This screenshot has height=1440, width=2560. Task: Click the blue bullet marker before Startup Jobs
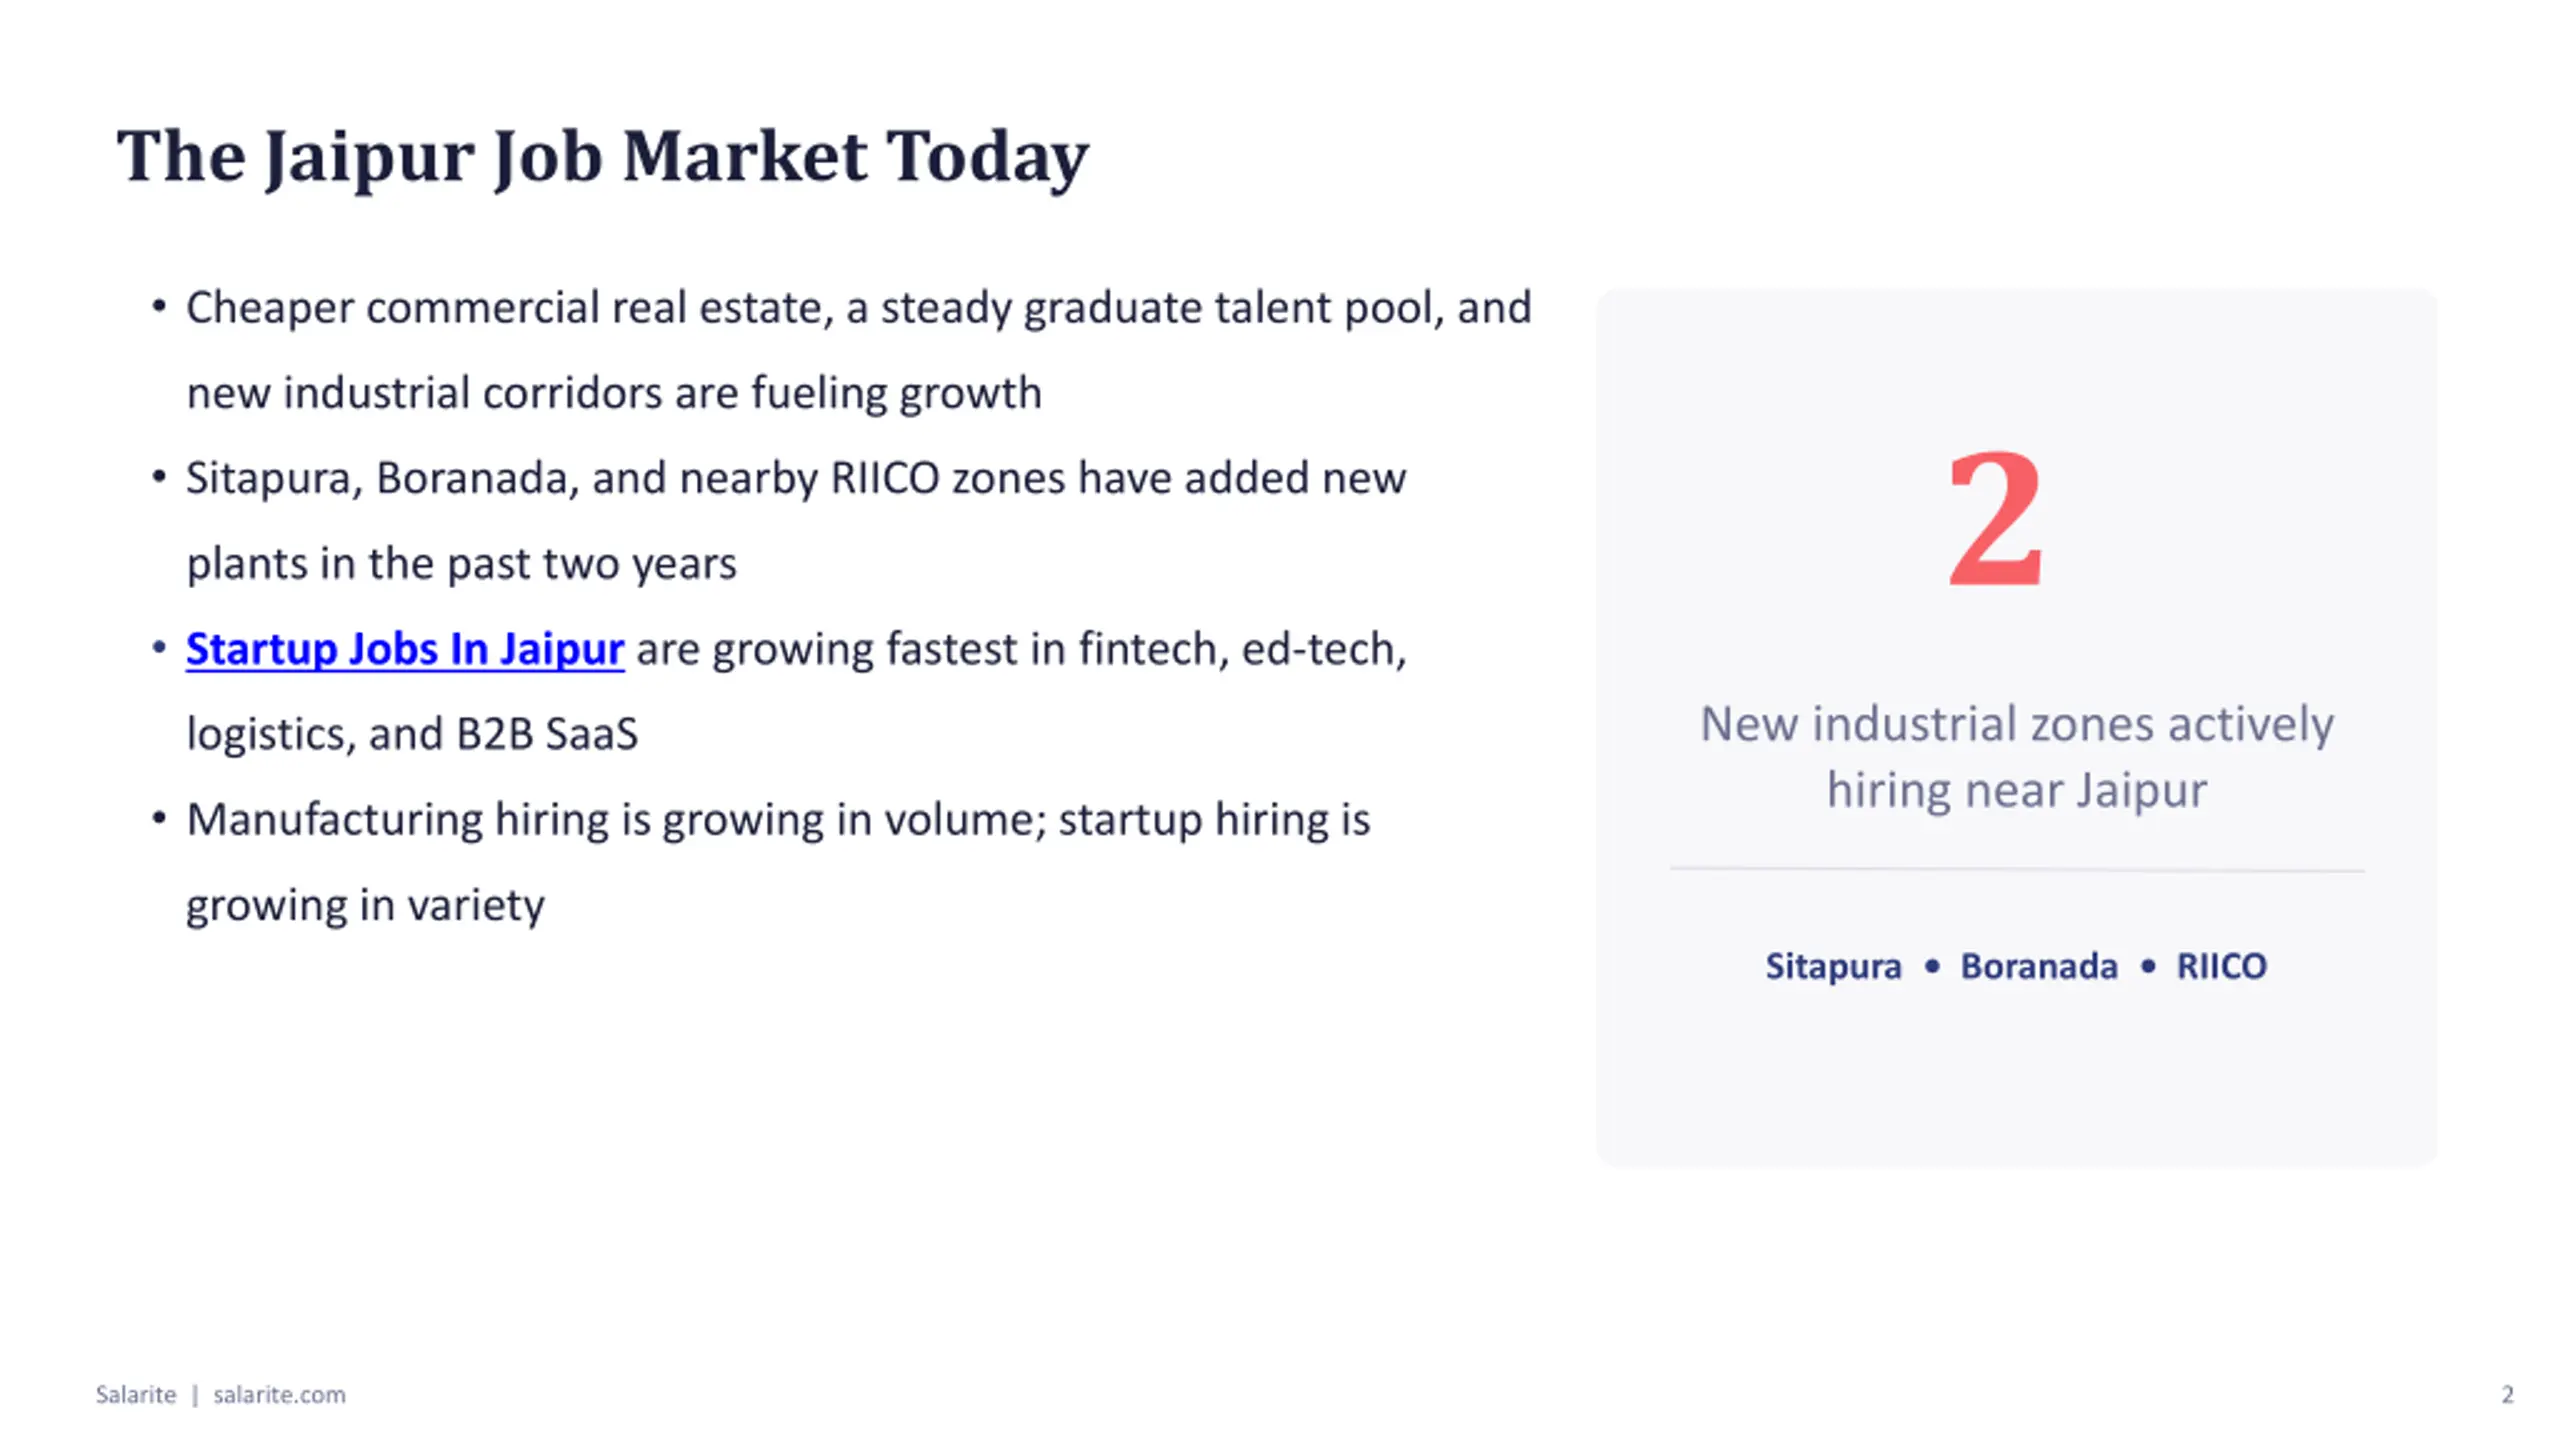click(x=159, y=648)
